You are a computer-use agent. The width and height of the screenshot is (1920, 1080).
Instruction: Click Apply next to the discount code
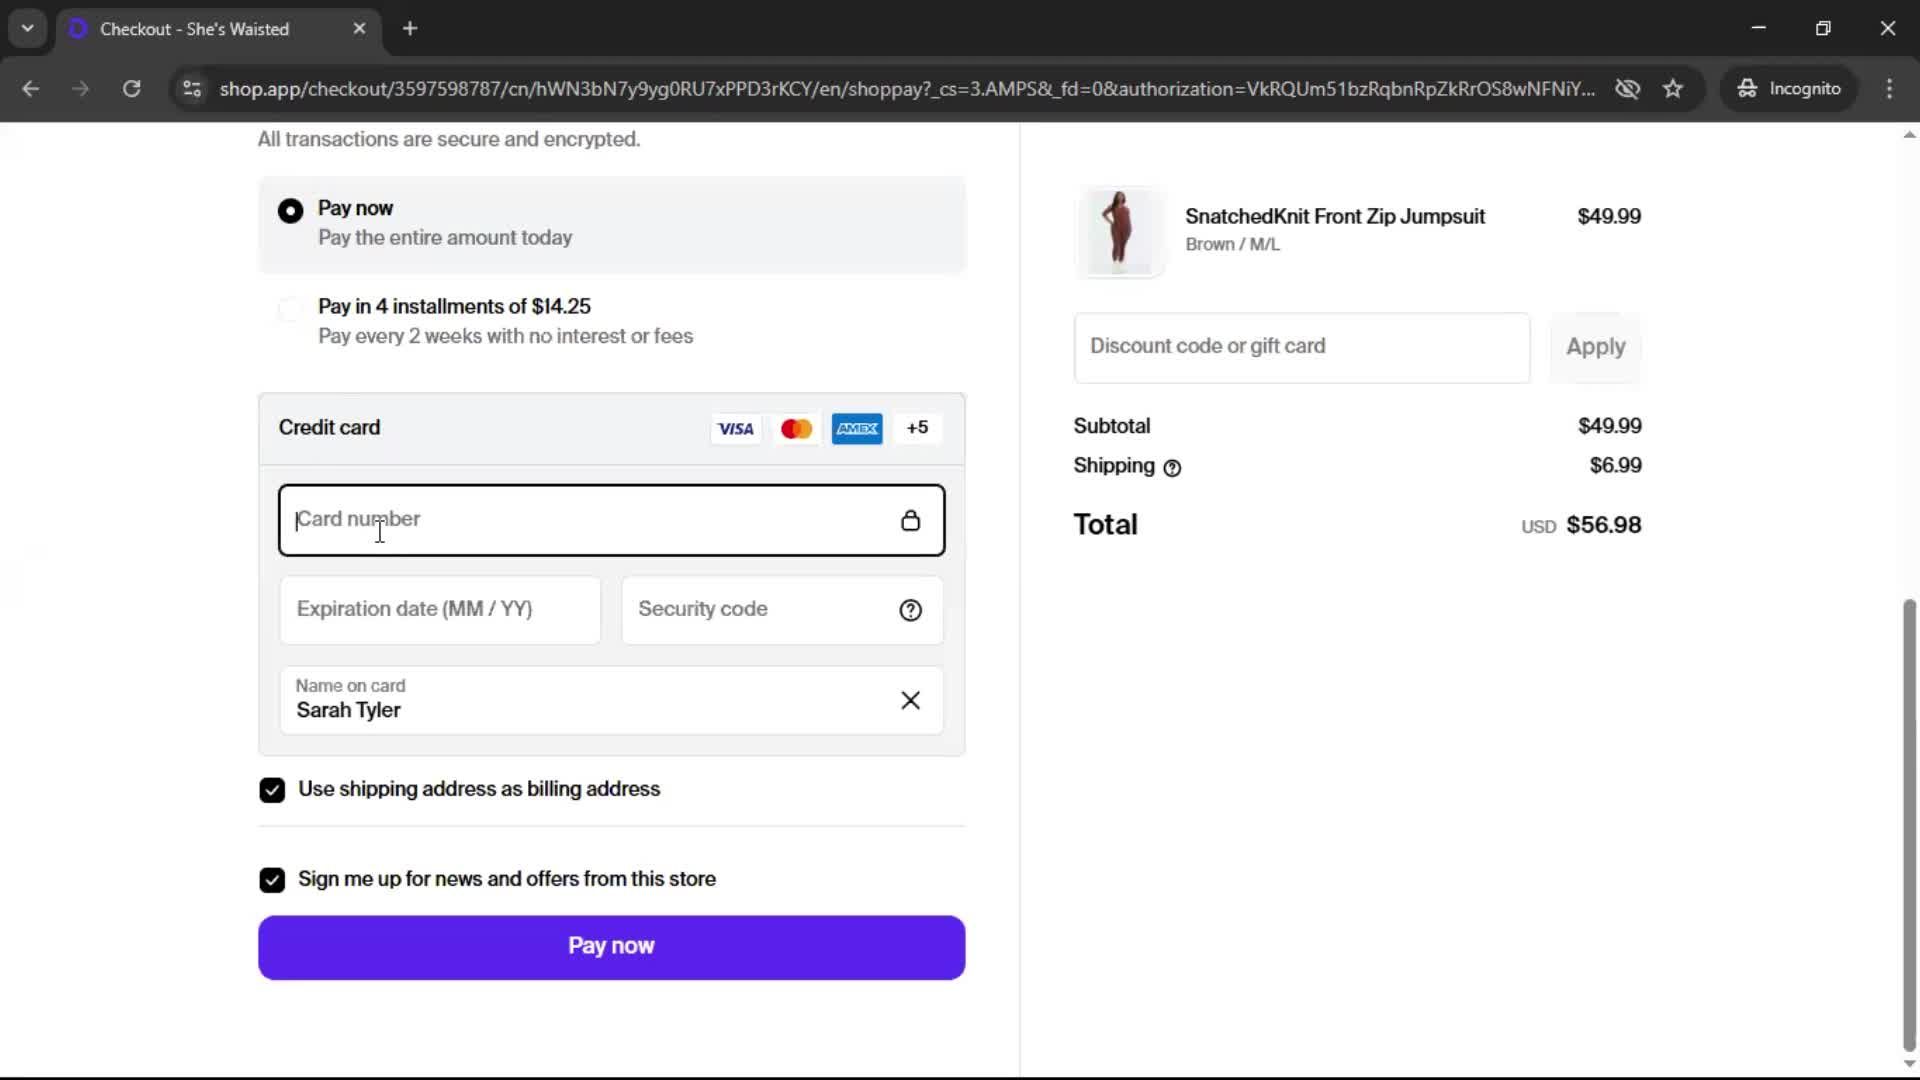click(x=1595, y=347)
